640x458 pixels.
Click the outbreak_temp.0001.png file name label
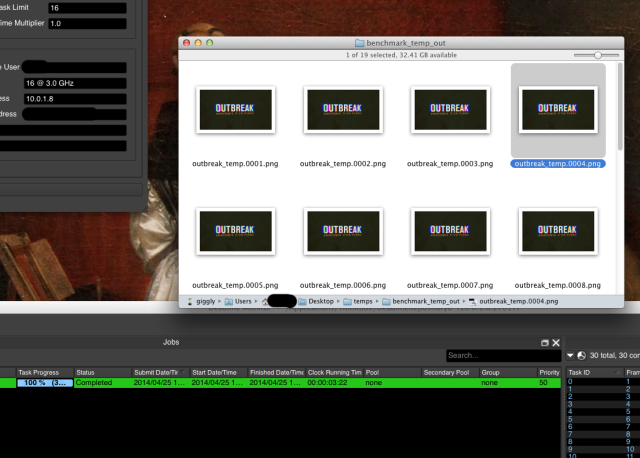[x=235, y=164]
